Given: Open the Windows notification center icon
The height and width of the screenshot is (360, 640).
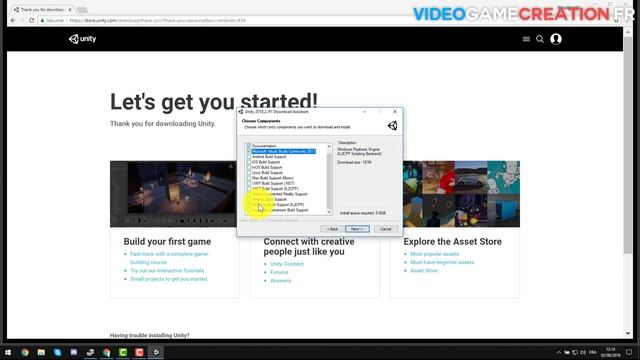Looking at the screenshot, I should pyautogui.click(x=629, y=353).
